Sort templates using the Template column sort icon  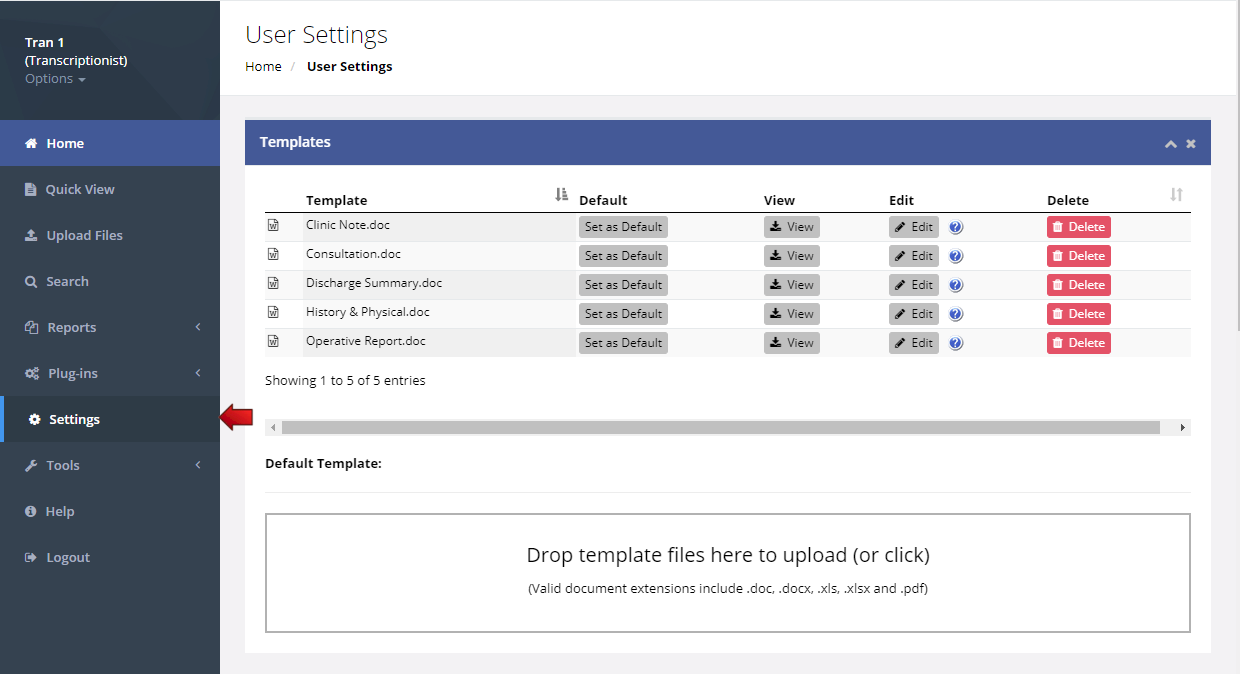click(561, 195)
